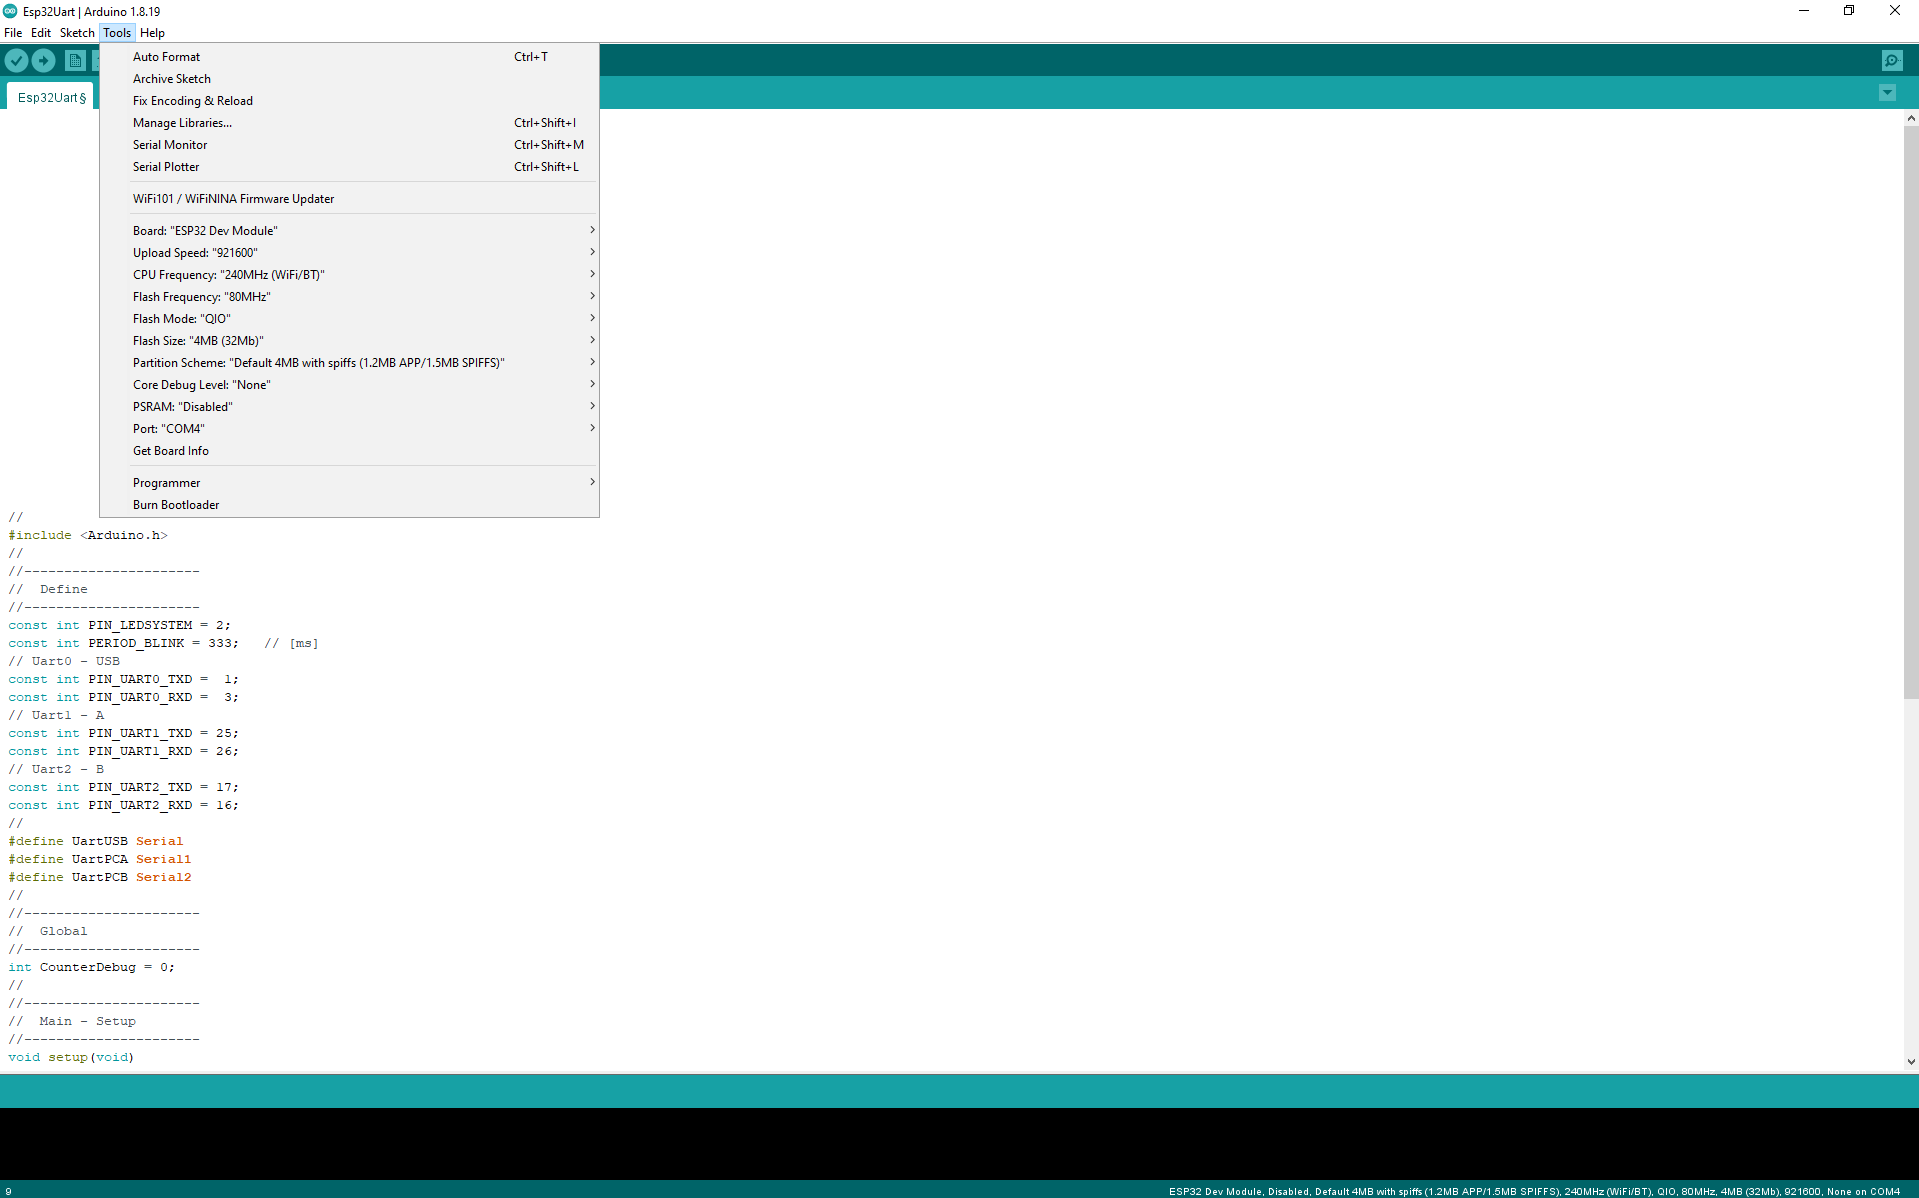The height and width of the screenshot is (1198, 1919).
Task: Open WiFi101 / WiFiNINA Firmware Updater
Action: [349, 199]
